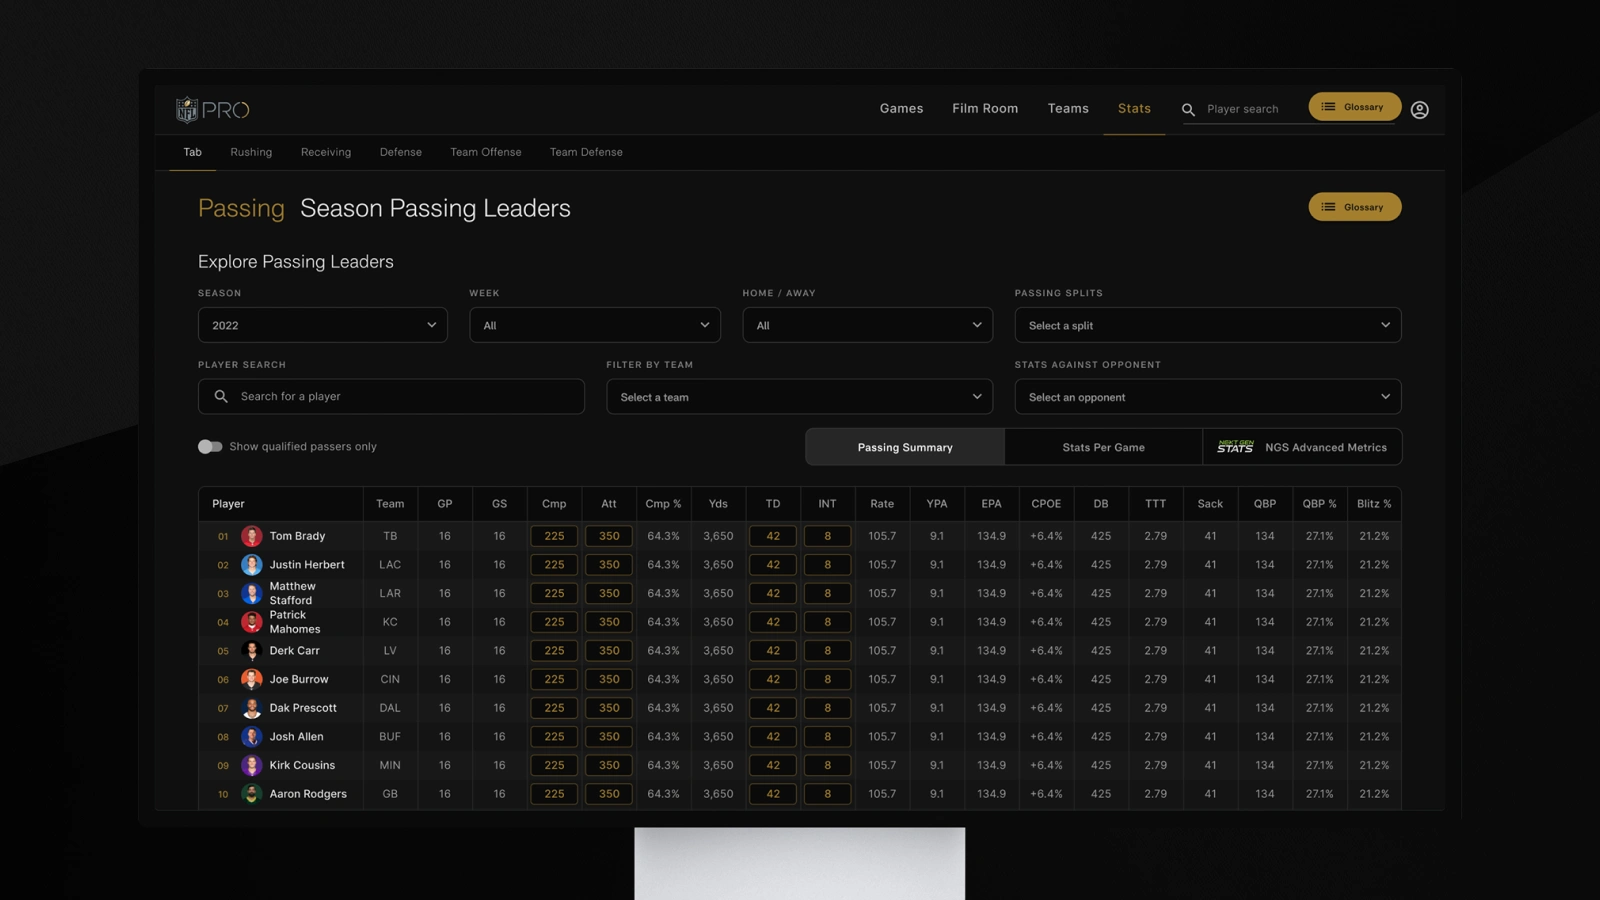The width and height of the screenshot is (1600, 900).
Task: Toggle Show qualified passers only switch
Action: pyautogui.click(x=210, y=447)
